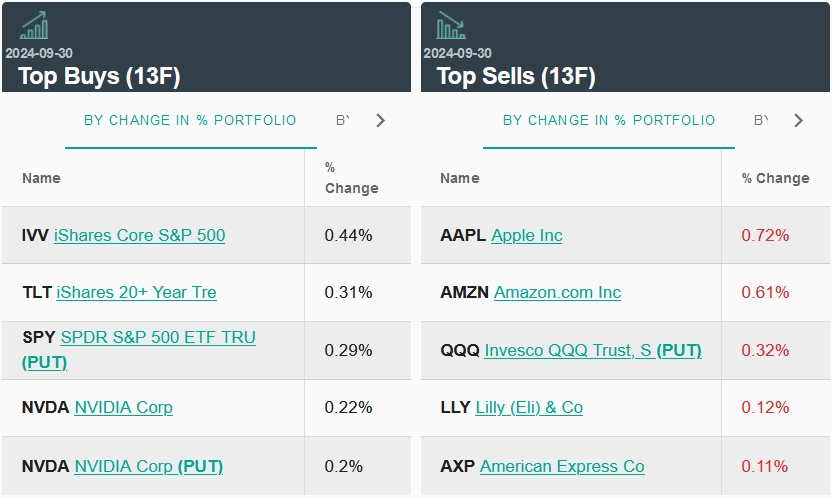Screen dimensions: 832x498
Task: Open the Apple Inc link
Action: [x=526, y=236]
